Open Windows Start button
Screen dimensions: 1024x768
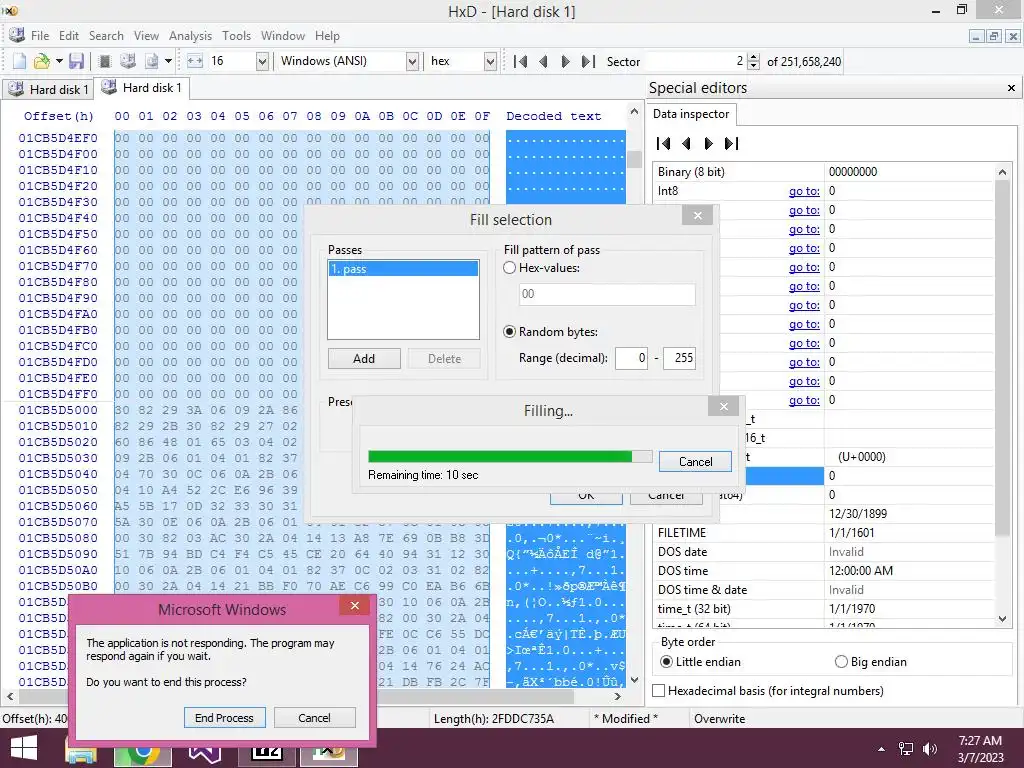[x=24, y=748]
